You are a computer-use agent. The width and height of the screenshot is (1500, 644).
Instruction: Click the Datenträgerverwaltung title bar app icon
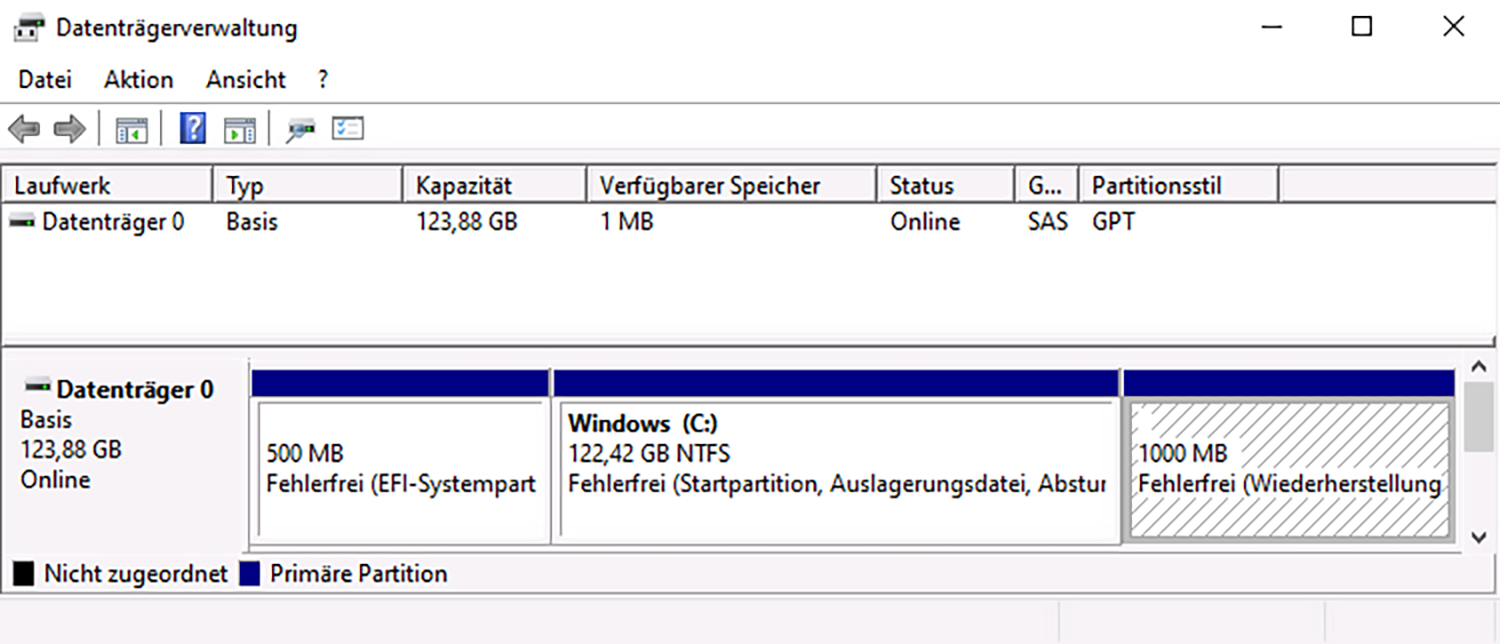tap(29, 28)
